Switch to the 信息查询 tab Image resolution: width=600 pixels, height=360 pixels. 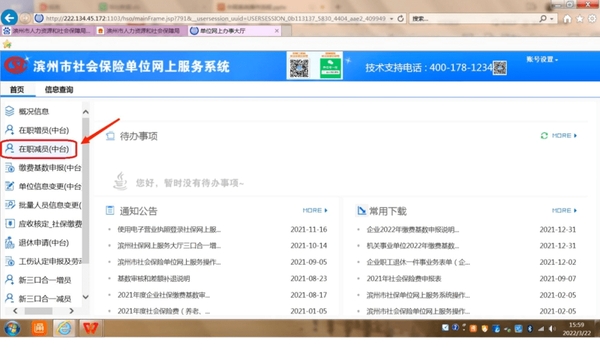[59, 90]
